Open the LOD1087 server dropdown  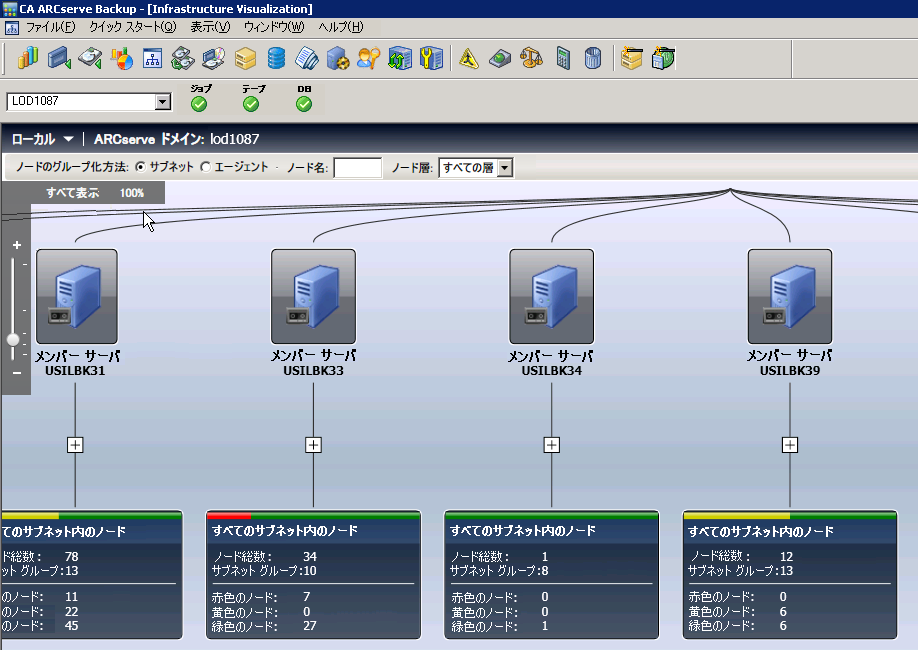point(163,102)
